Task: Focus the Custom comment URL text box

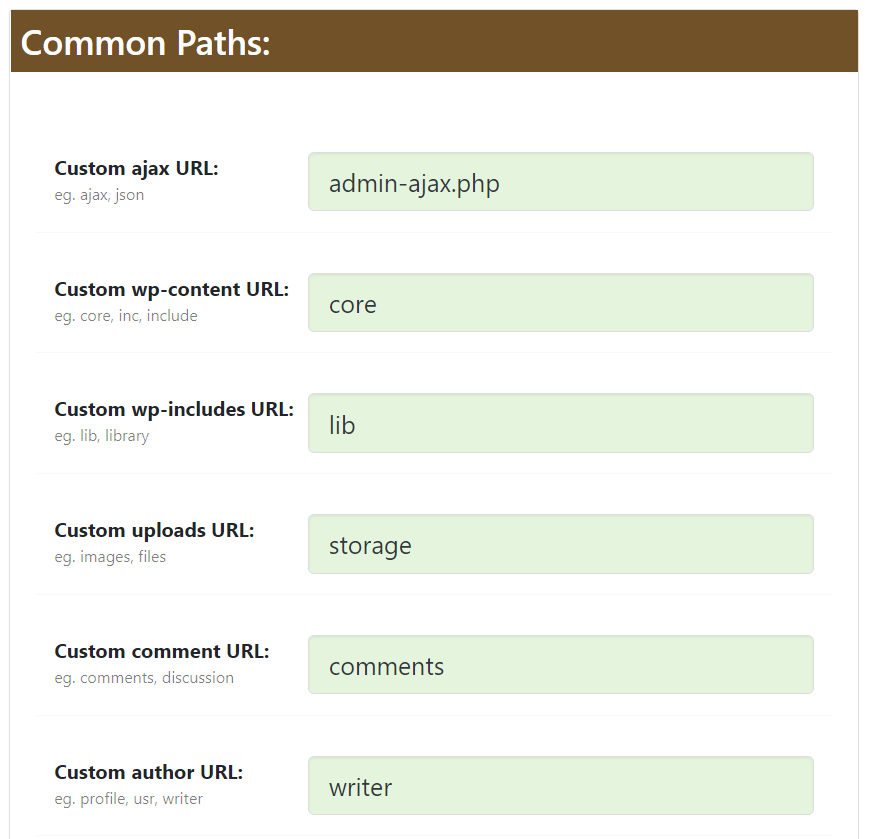Action: pos(560,665)
